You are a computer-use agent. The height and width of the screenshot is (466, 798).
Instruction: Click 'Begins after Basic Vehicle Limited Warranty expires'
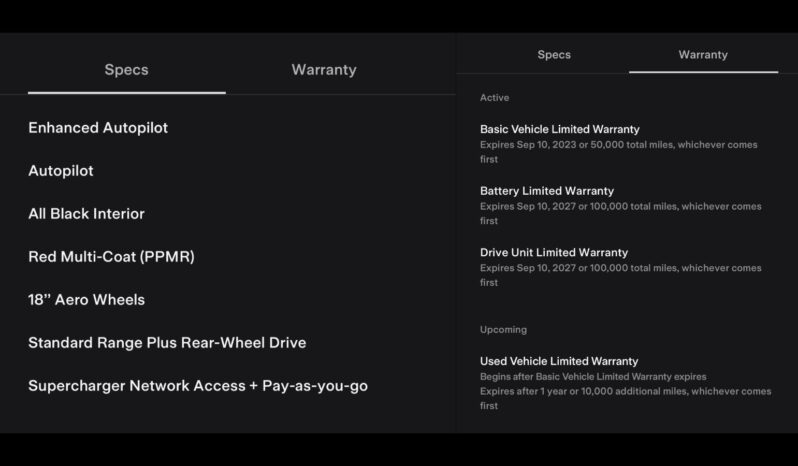pyautogui.click(x=593, y=377)
